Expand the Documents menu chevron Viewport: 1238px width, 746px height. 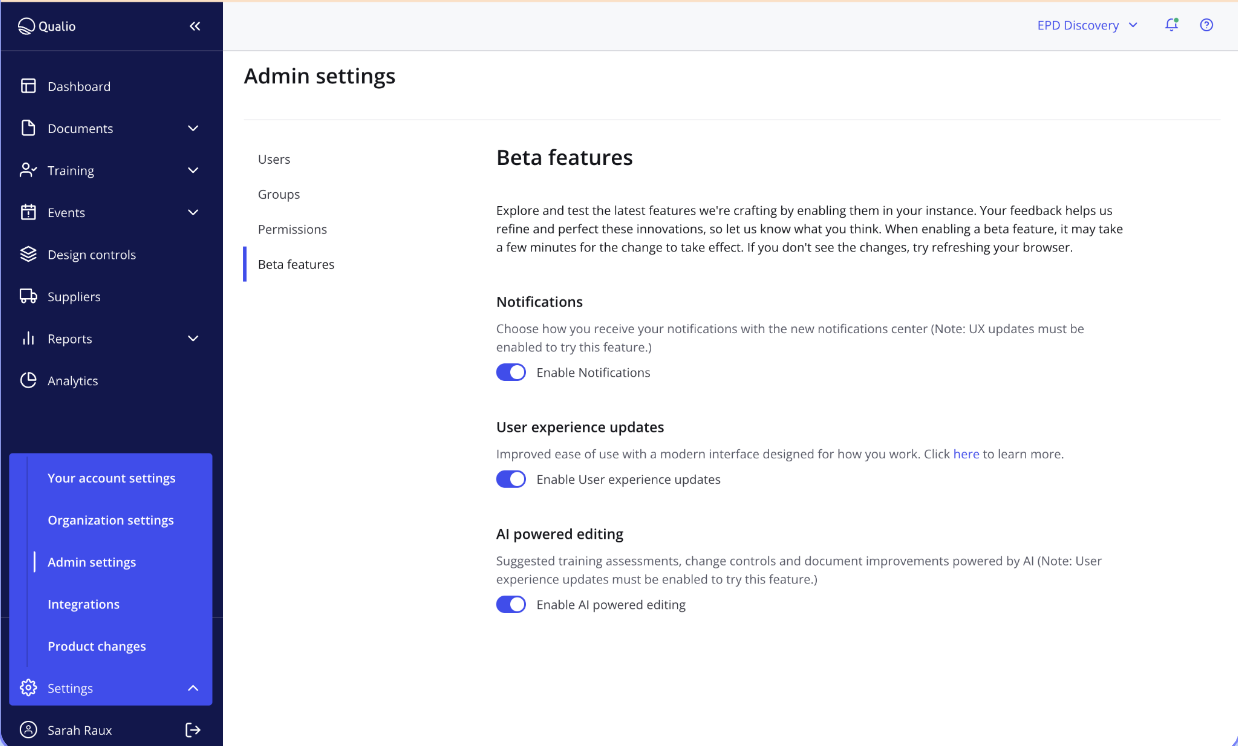click(193, 128)
